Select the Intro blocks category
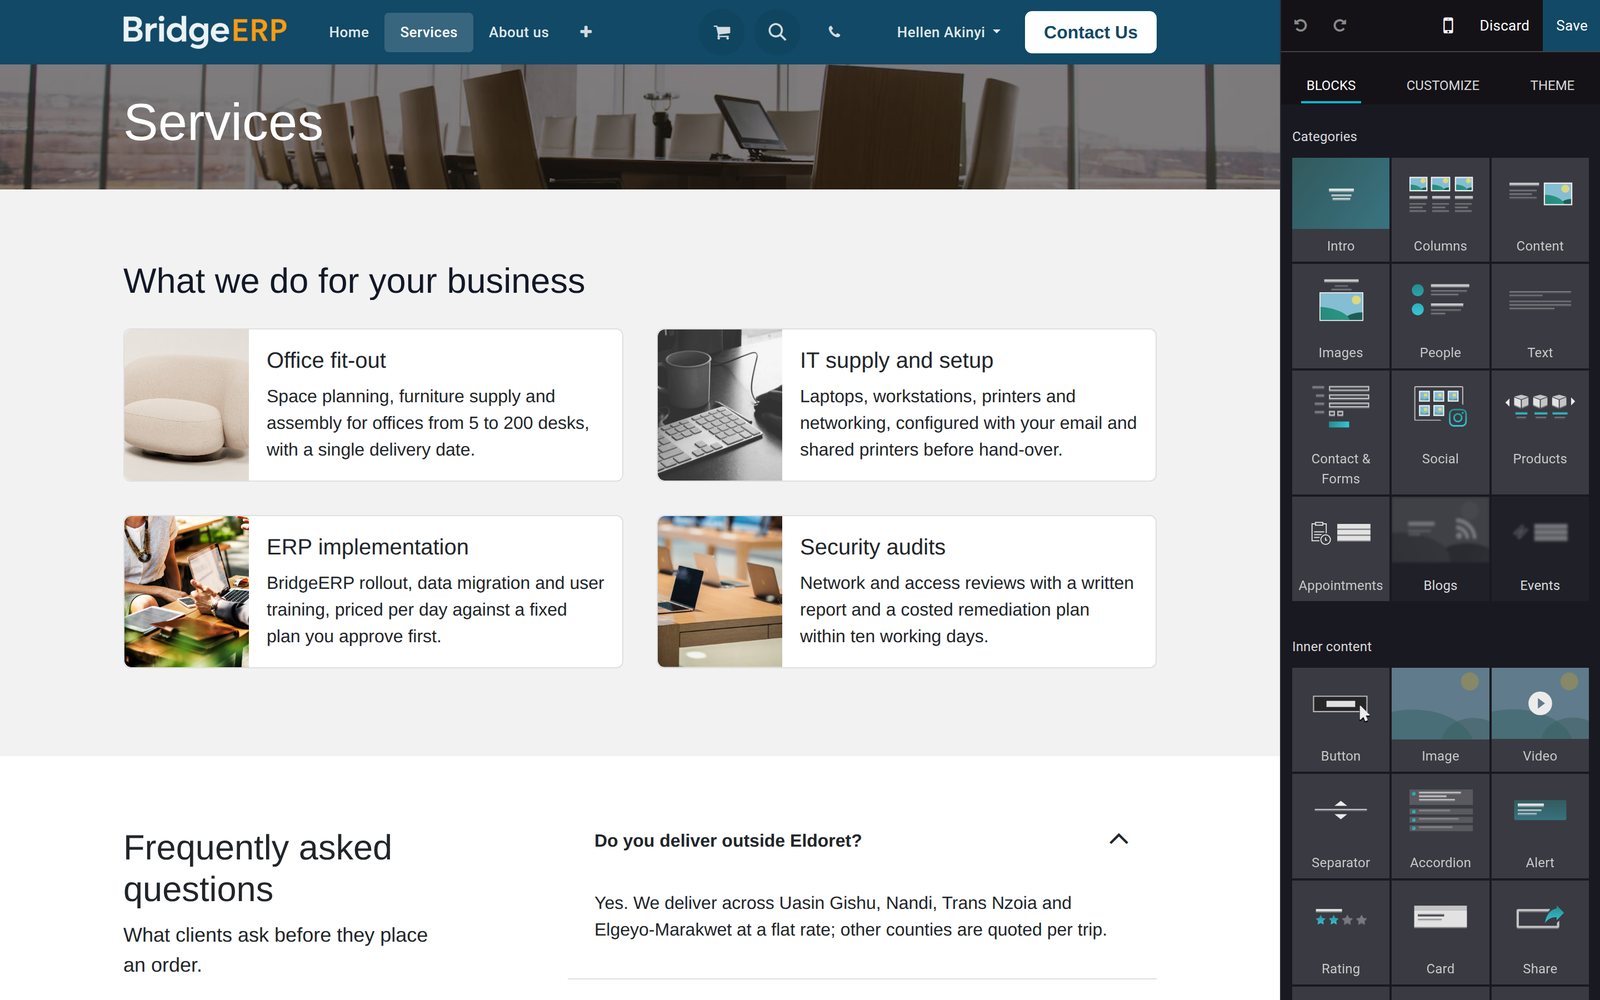1600x1000 pixels. point(1340,209)
